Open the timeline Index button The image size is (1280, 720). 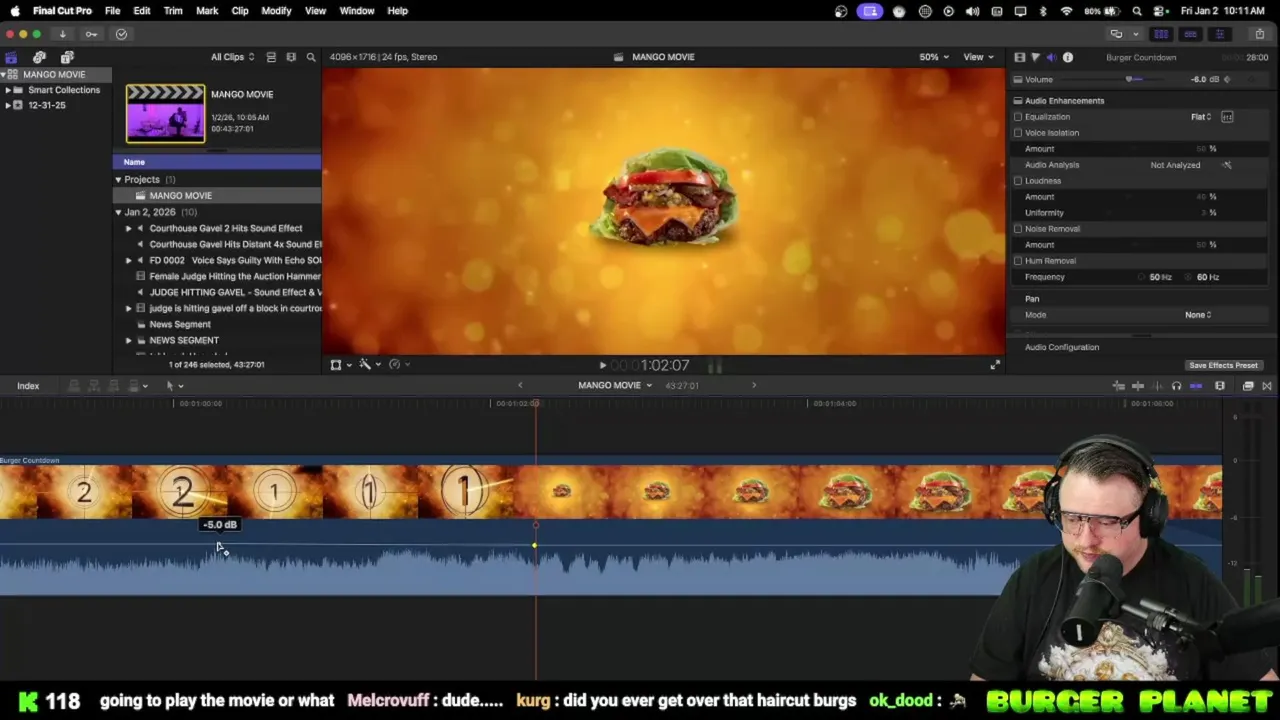(28, 386)
